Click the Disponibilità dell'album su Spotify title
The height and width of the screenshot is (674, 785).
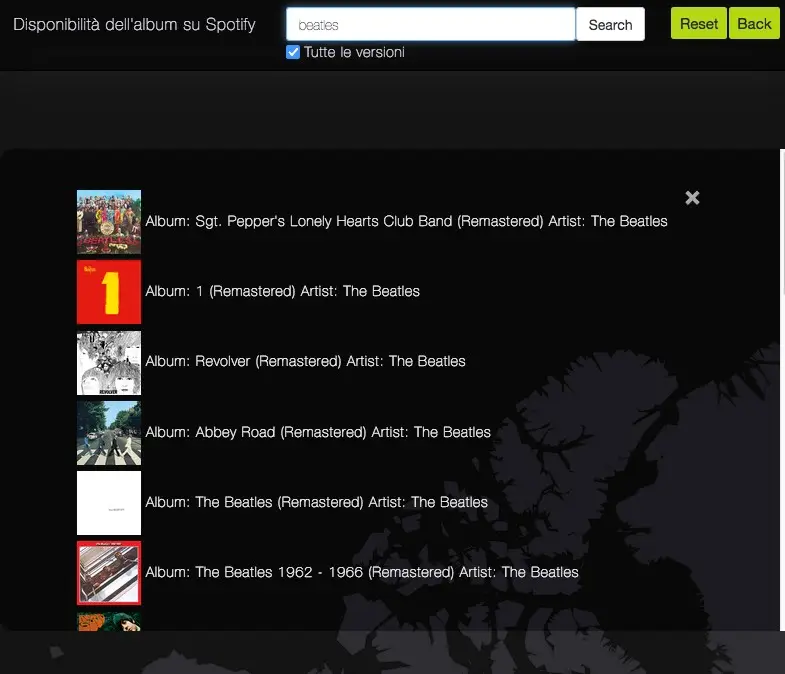tap(134, 24)
